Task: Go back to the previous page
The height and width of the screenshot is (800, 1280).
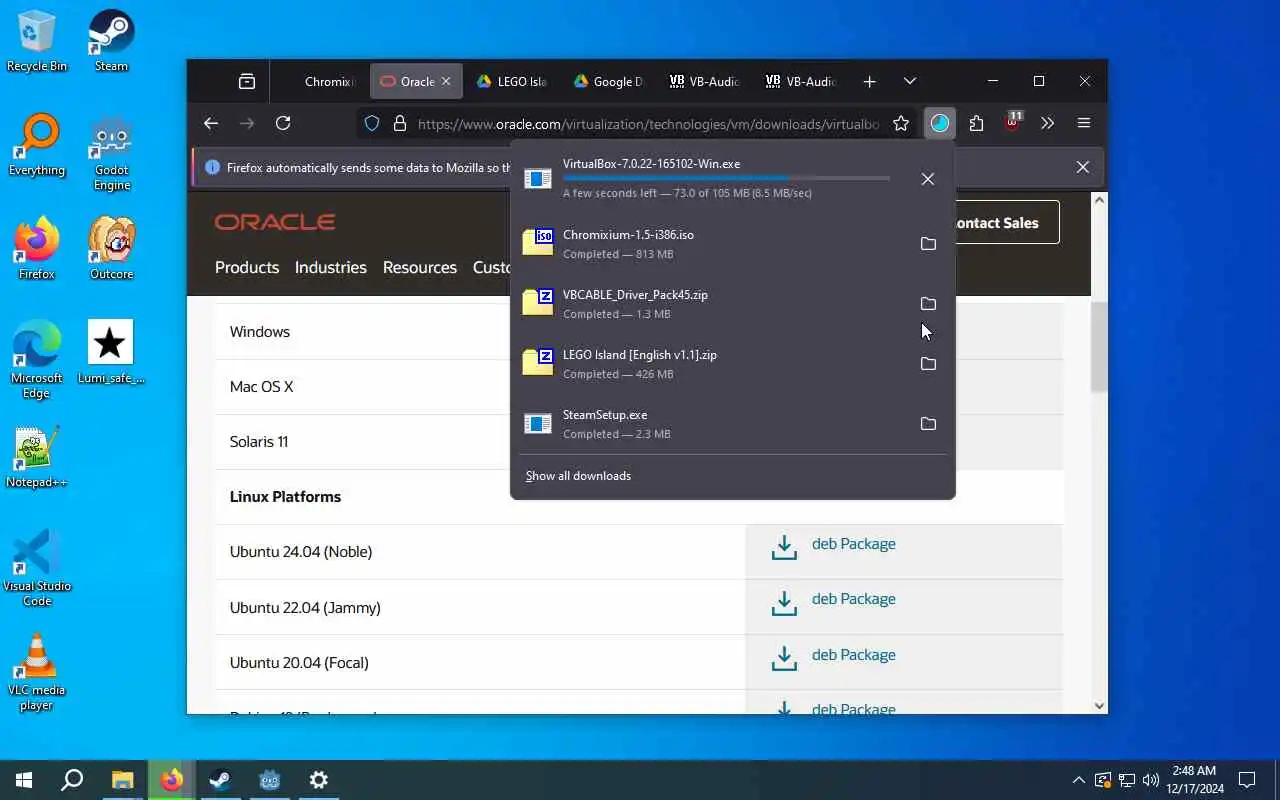Action: (x=210, y=123)
